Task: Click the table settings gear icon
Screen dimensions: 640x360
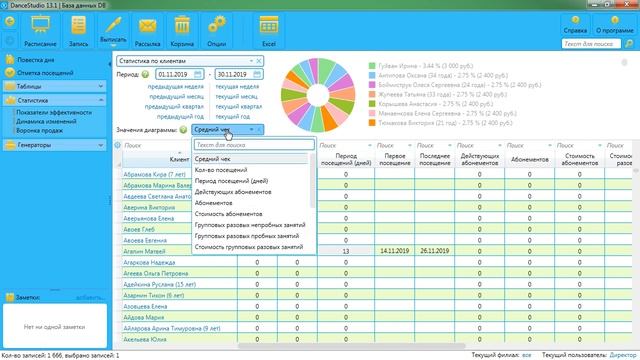Action: tap(118, 145)
